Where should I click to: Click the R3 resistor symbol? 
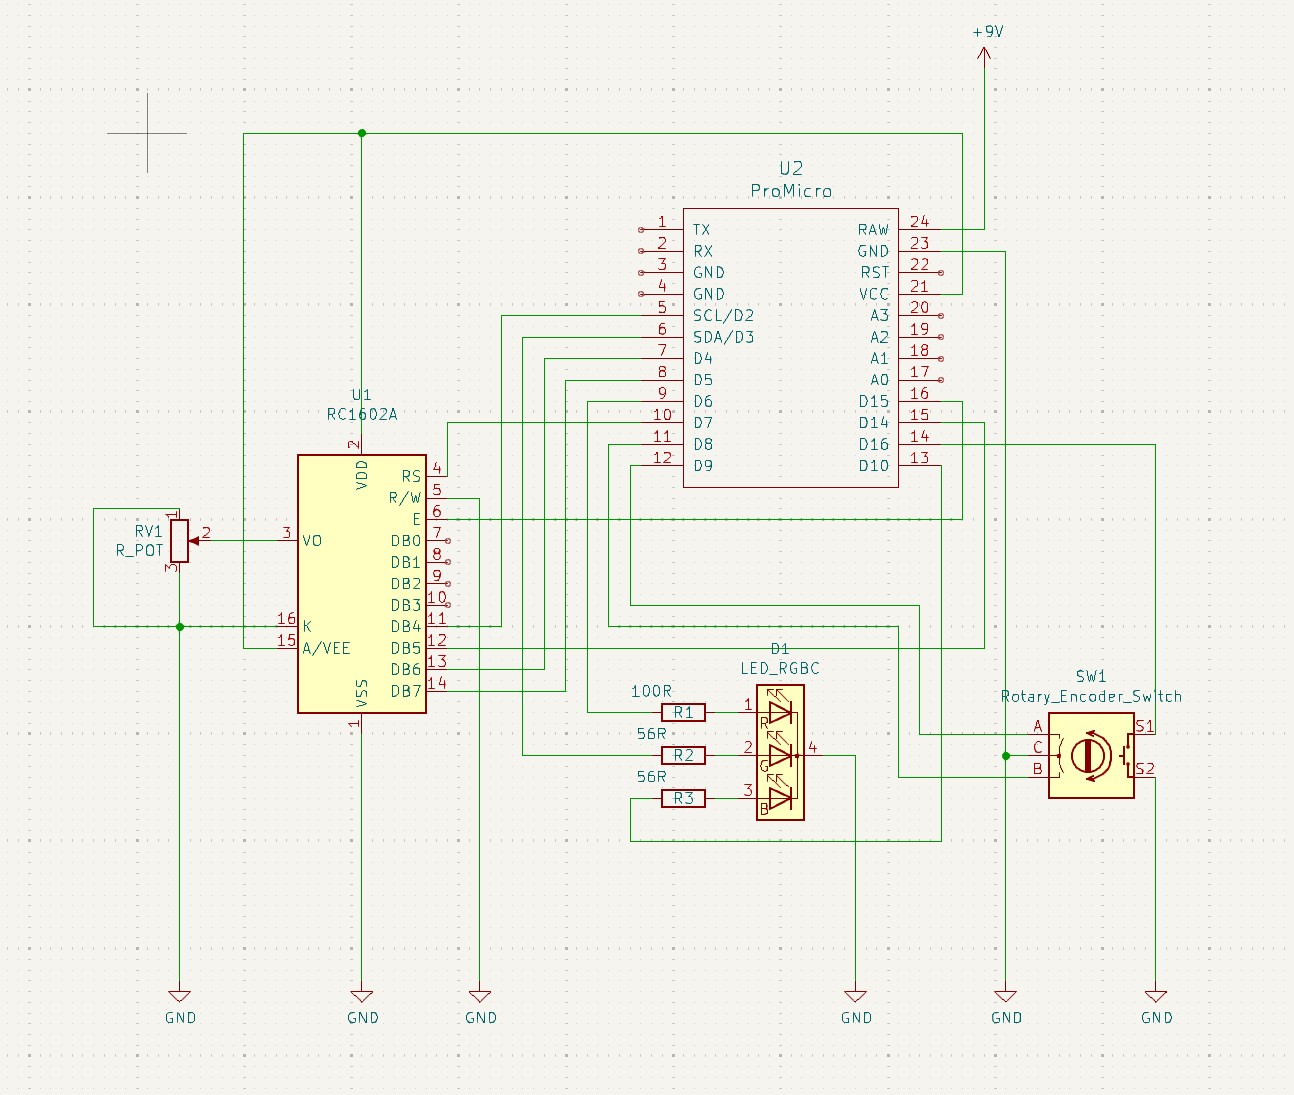click(x=683, y=799)
